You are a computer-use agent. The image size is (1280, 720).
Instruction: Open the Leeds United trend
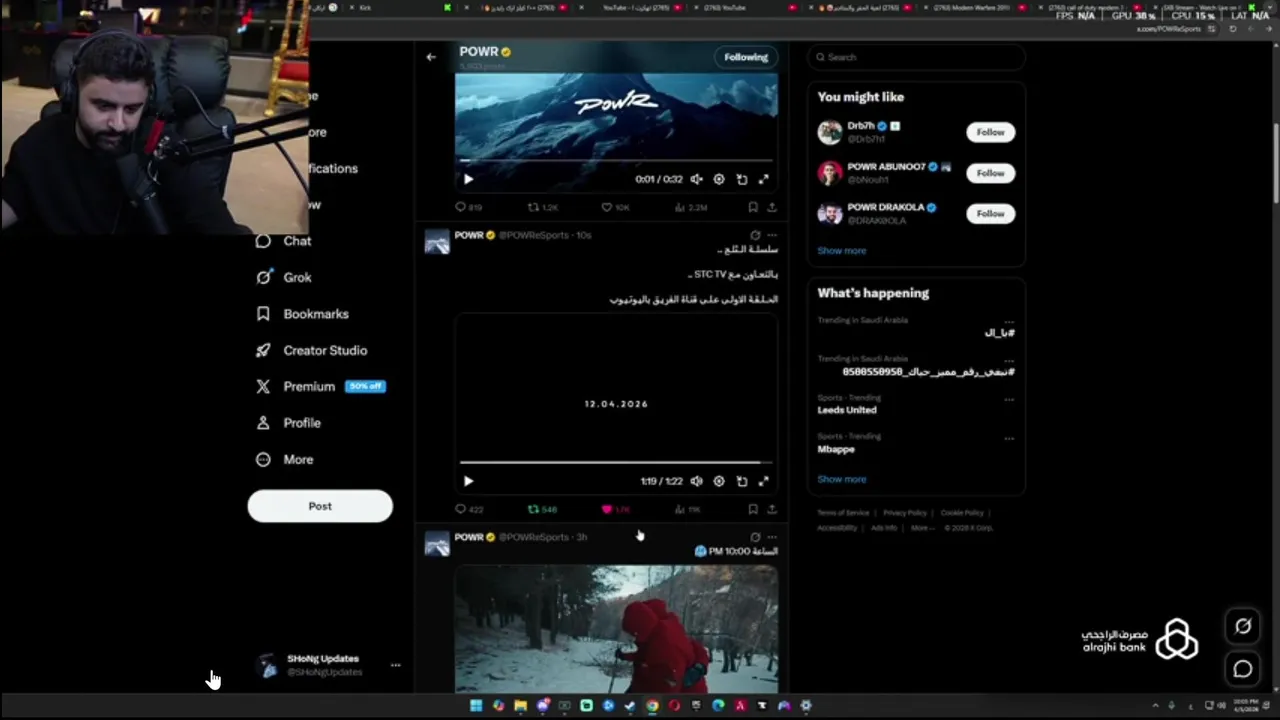(847, 410)
